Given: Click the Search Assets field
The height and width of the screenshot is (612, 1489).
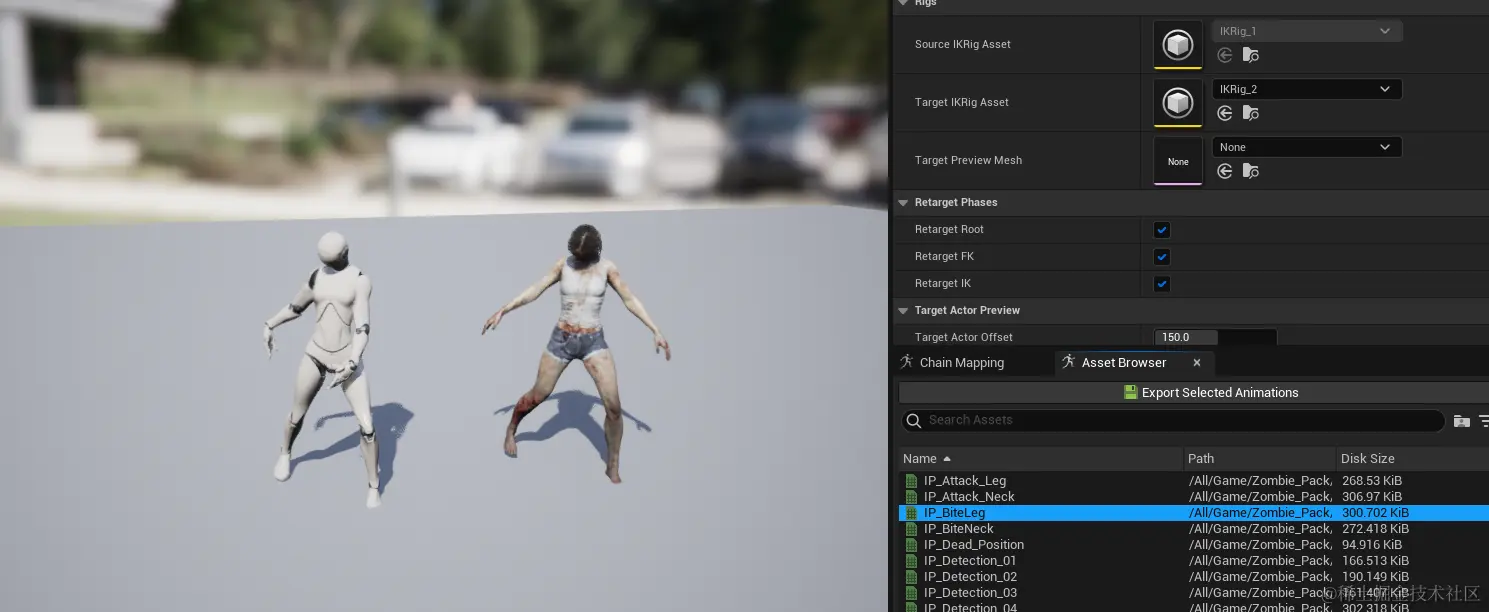Looking at the screenshot, I should point(1173,420).
